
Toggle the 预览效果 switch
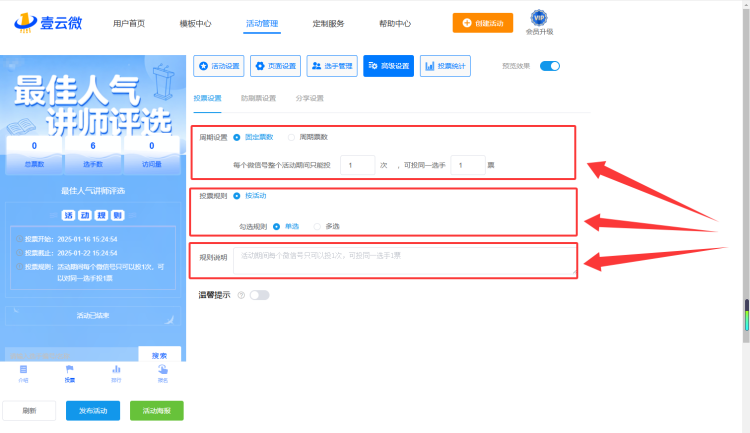point(550,66)
